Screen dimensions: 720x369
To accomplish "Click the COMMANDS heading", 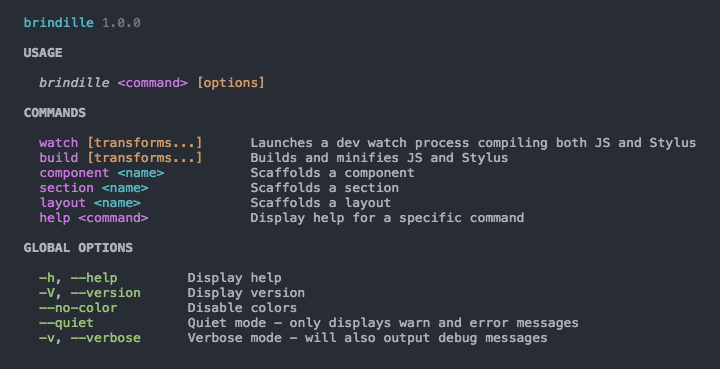I will (55, 113).
